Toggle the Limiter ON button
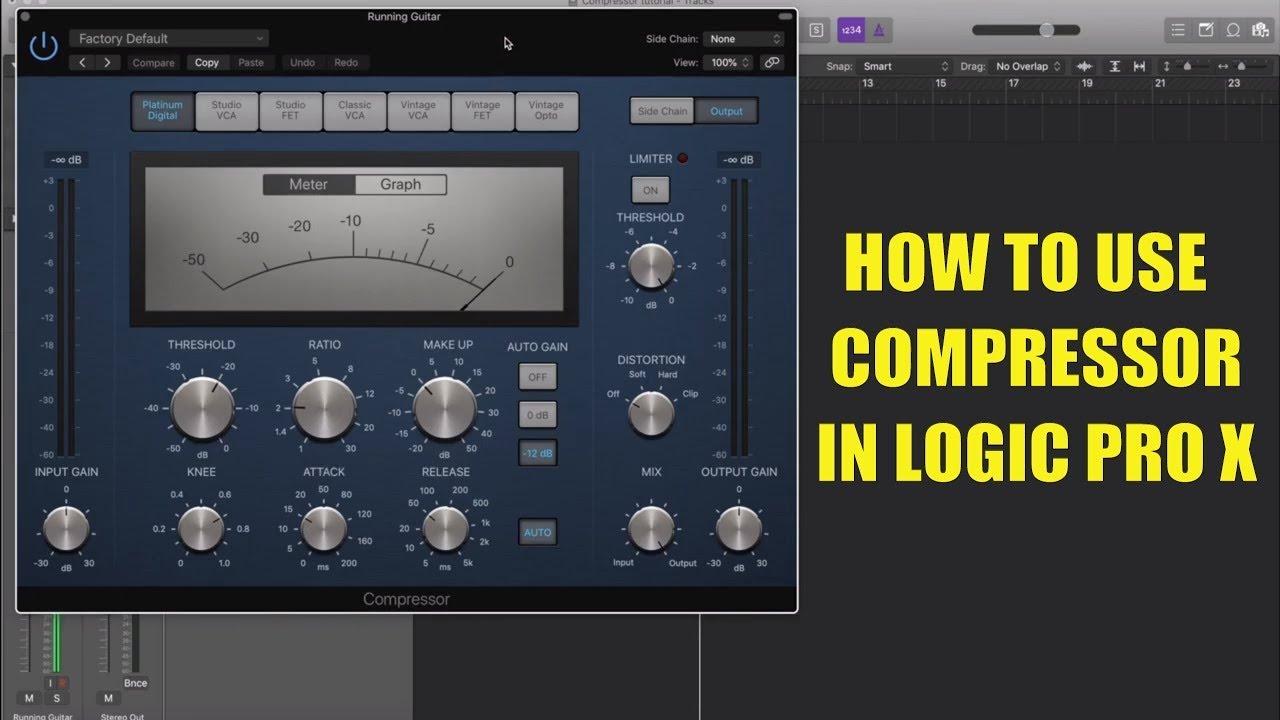Image resolution: width=1280 pixels, height=720 pixels. pyautogui.click(x=650, y=190)
